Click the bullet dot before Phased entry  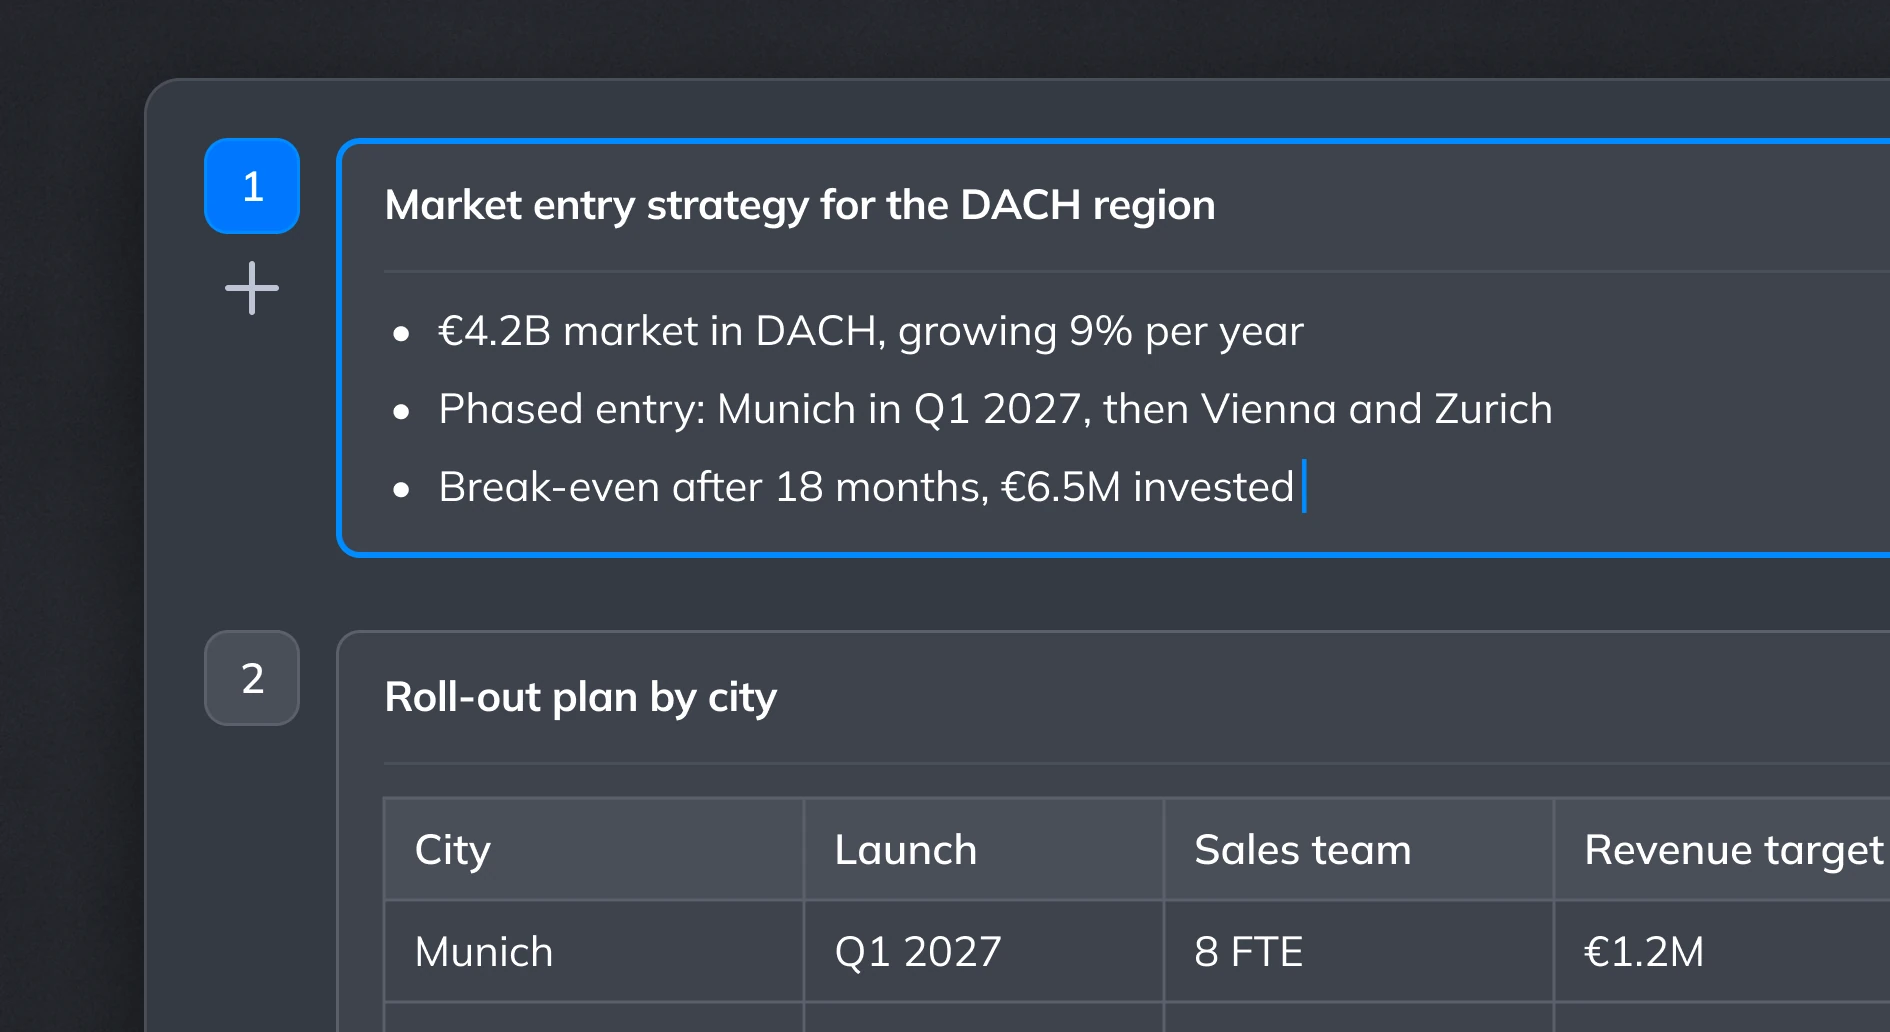coord(401,412)
